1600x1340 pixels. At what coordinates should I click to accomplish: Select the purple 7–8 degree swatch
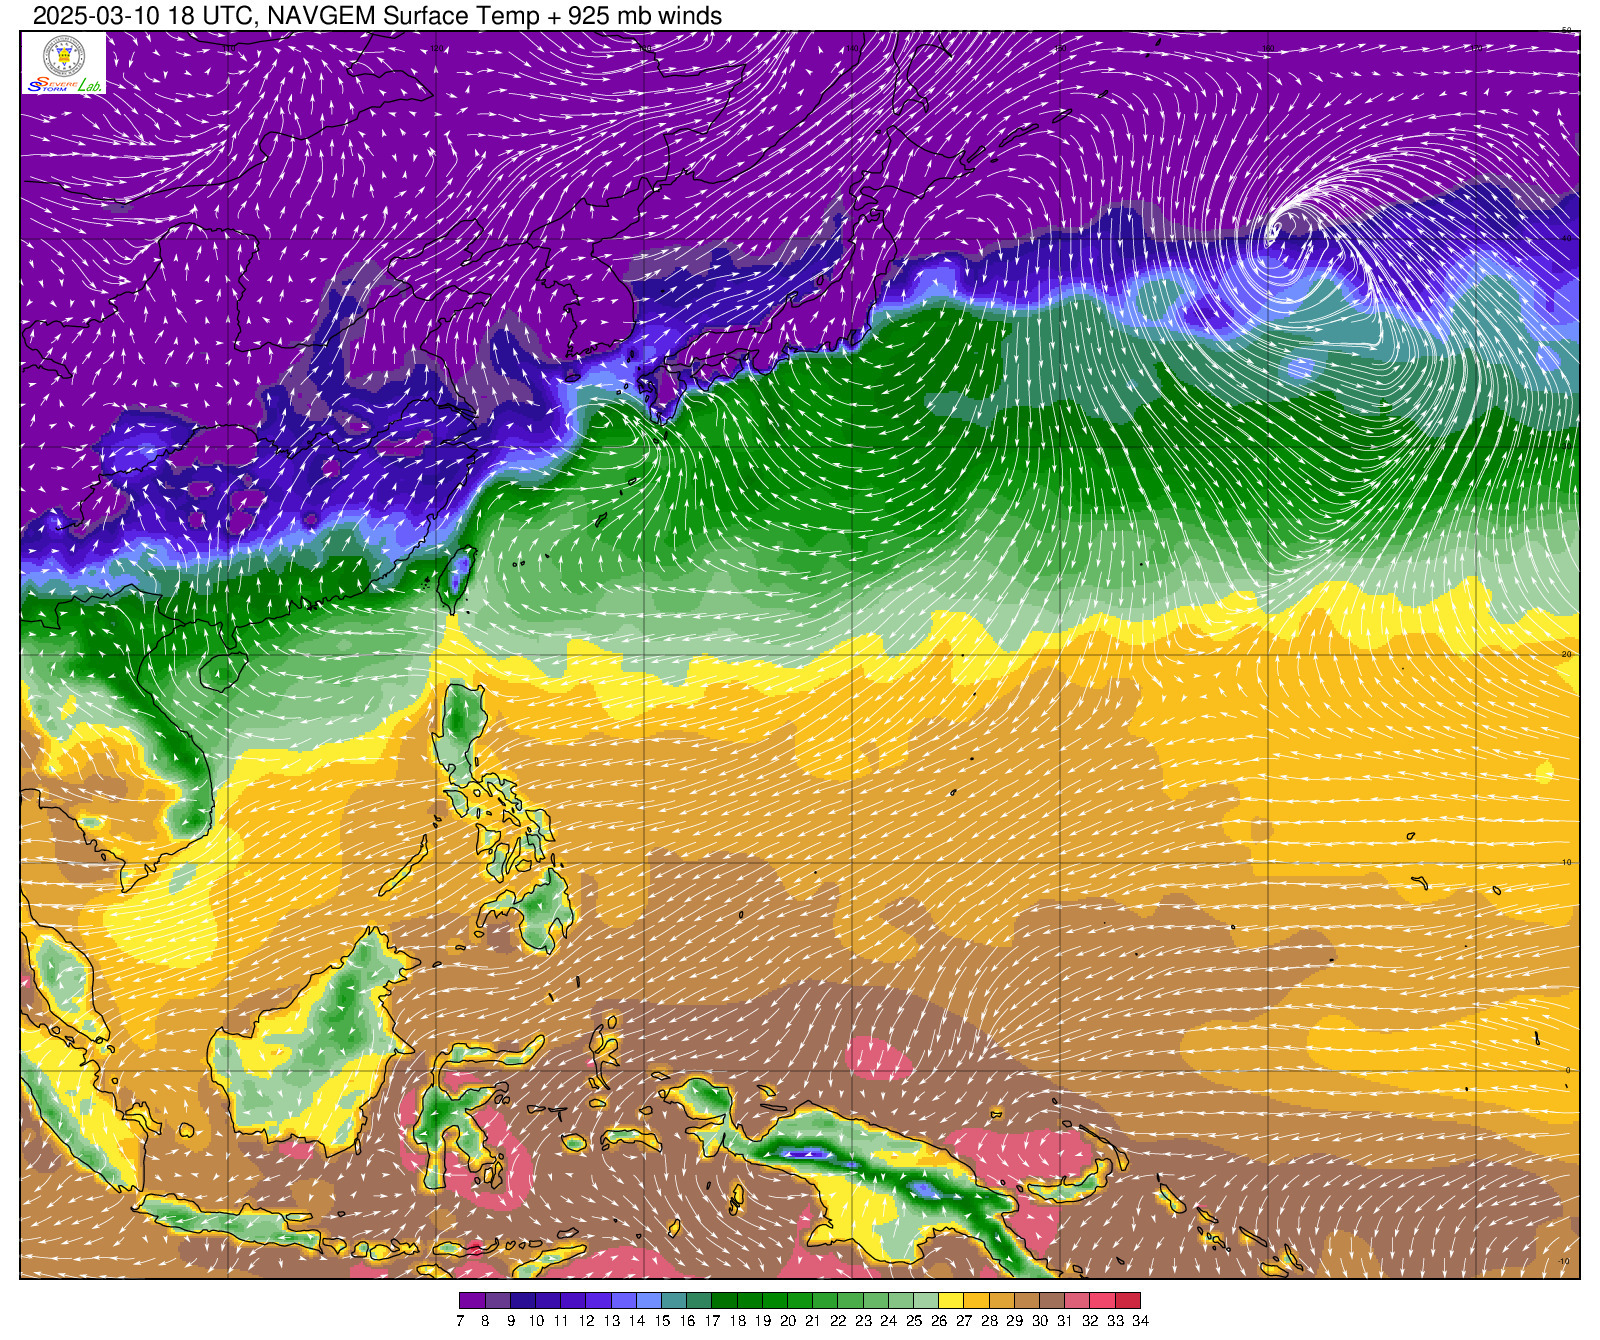tap(472, 1300)
